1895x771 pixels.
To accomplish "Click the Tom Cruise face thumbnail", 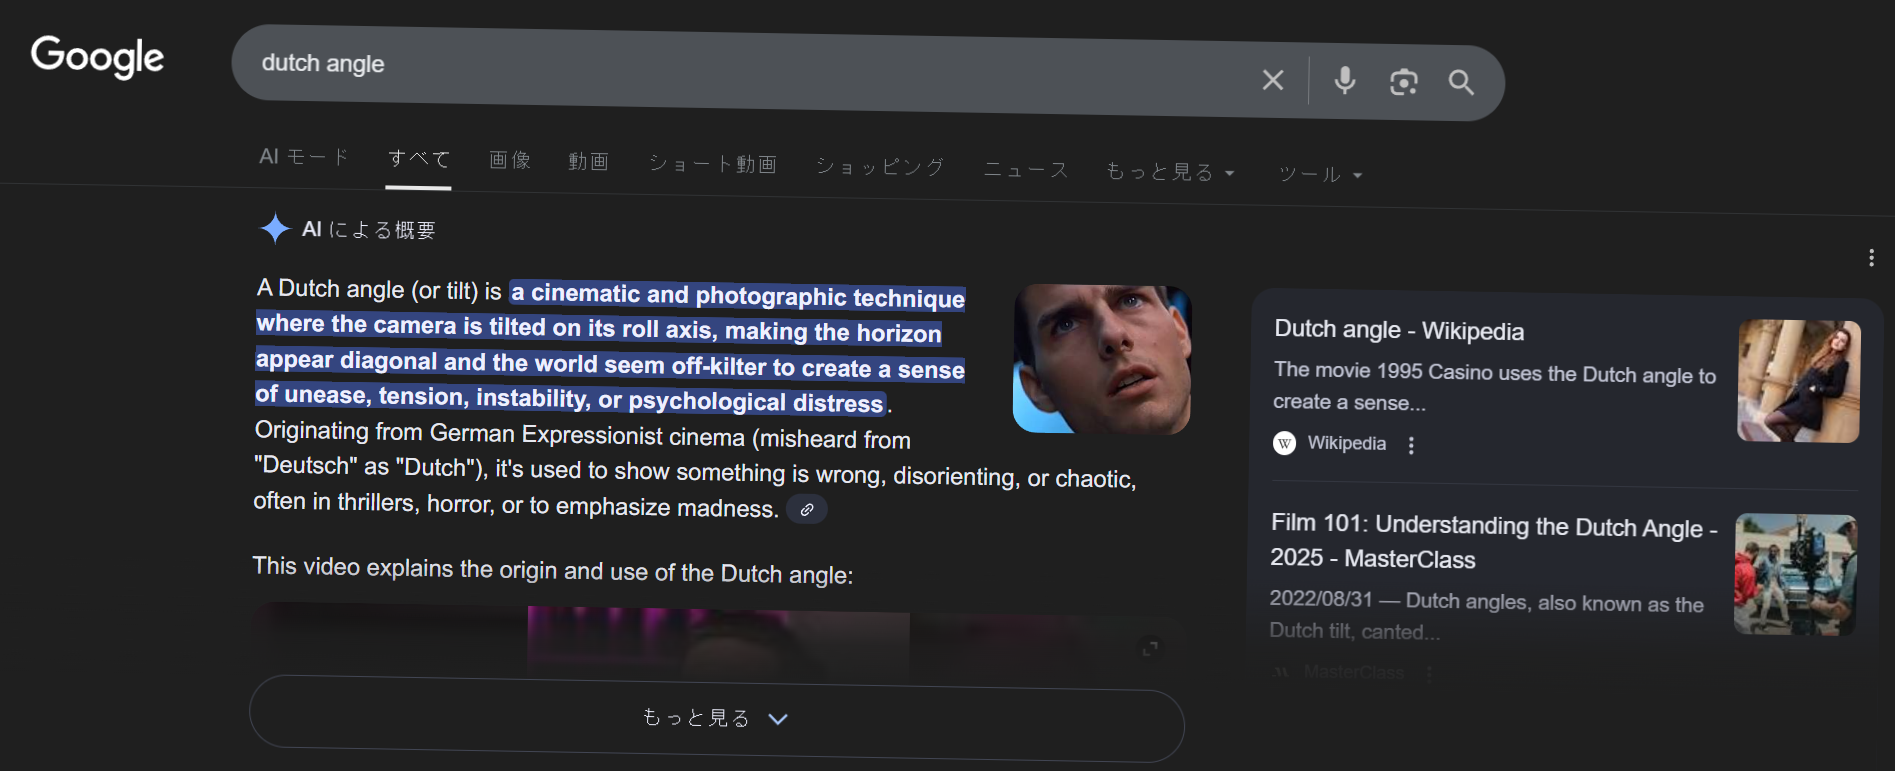I will [1101, 359].
